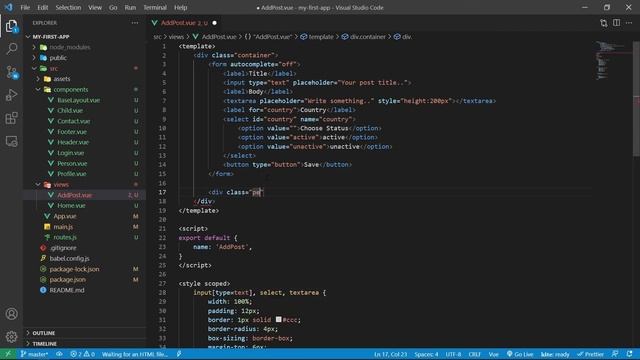Open the Extensions view

11,118
